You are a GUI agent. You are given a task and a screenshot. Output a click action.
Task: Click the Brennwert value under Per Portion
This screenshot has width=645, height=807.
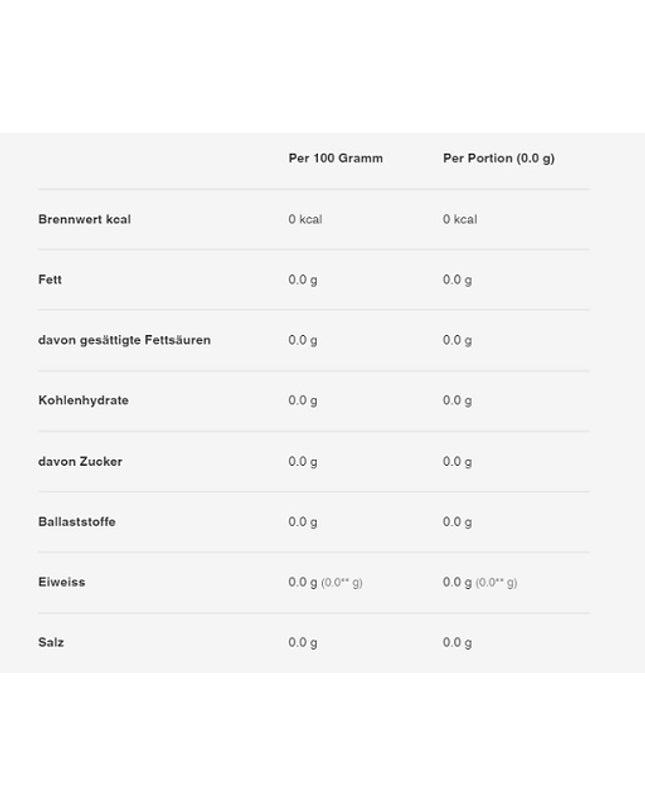pos(460,219)
